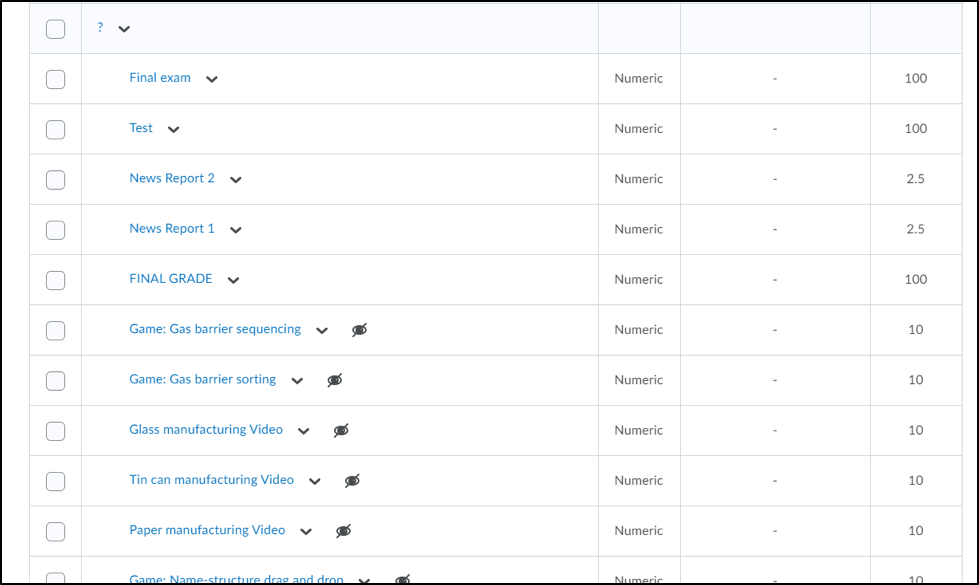Screen dimensions: 979x585
Task: Tick the checkbox for Final exam row
Action: [x=56, y=79]
